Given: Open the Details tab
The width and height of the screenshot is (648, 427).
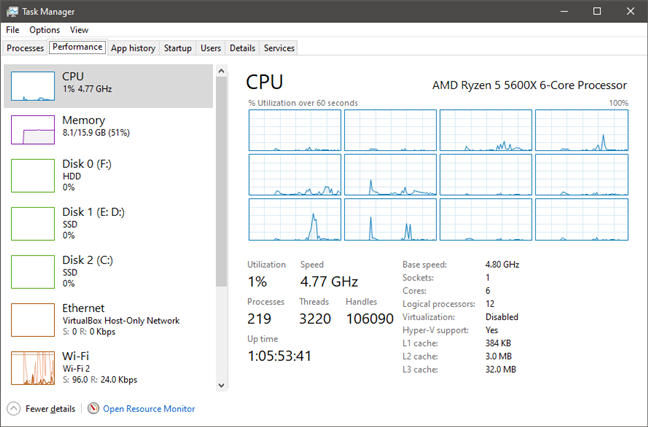Looking at the screenshot, I should 242,48.
